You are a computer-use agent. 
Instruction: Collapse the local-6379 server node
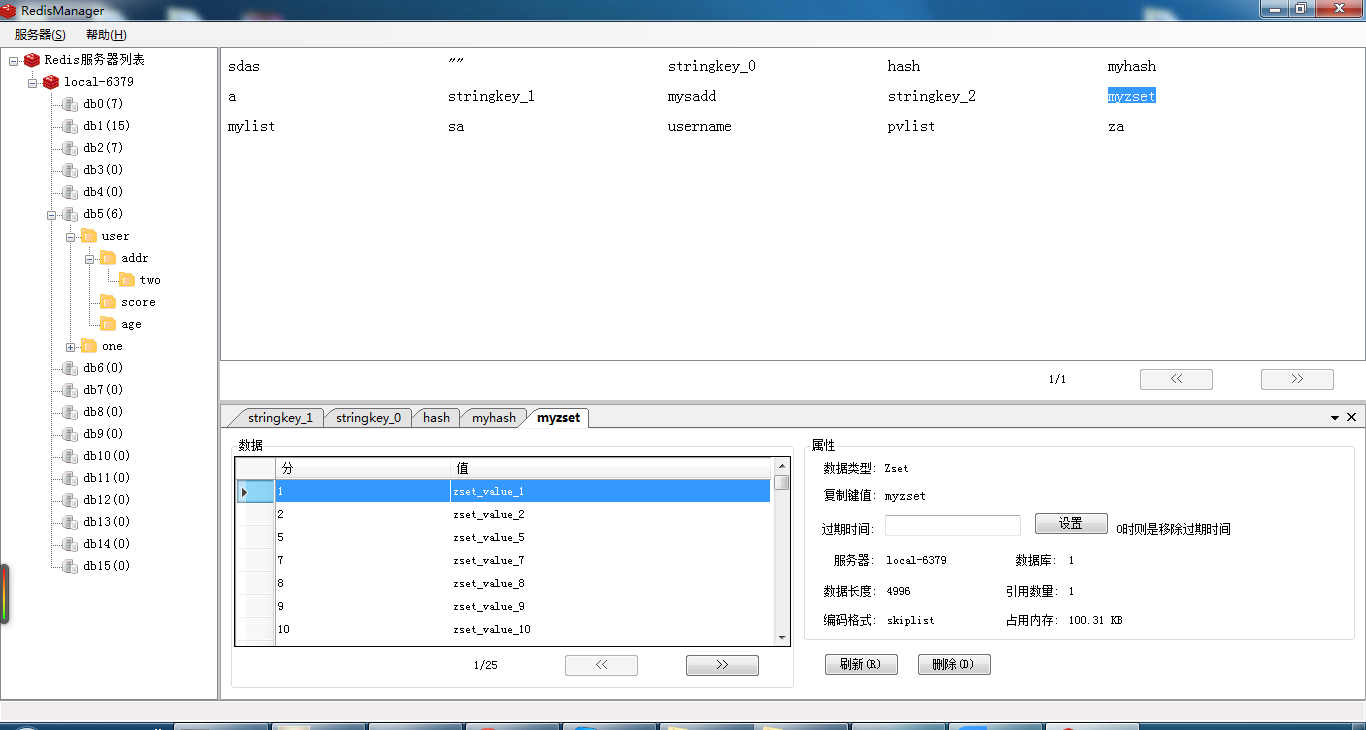pyautogui.click(x=32, y=82)
